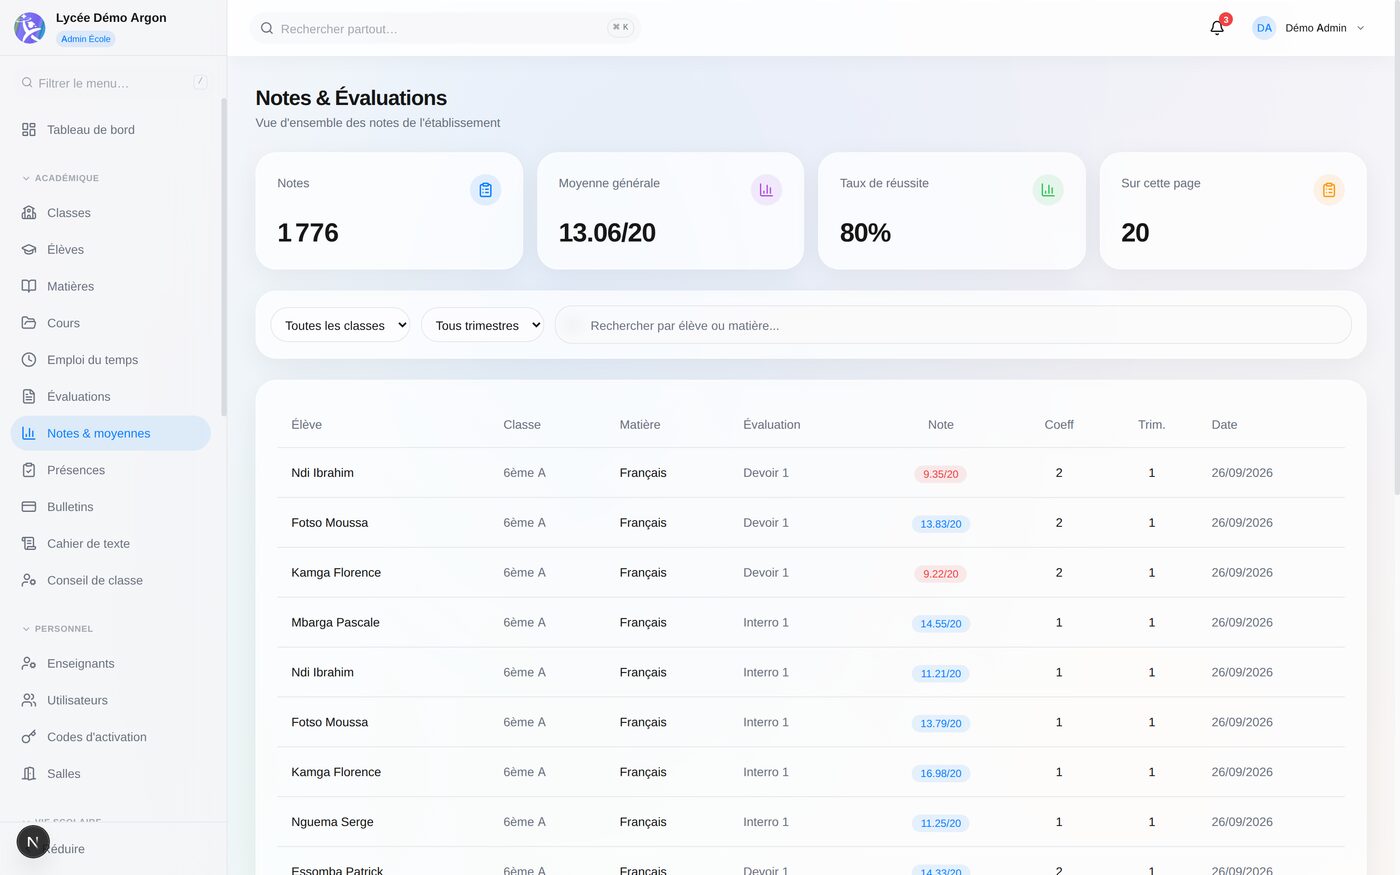Open Cahier de texte page
The width and height of the screenshot is (1400, 875).
(x=110, y=544)
